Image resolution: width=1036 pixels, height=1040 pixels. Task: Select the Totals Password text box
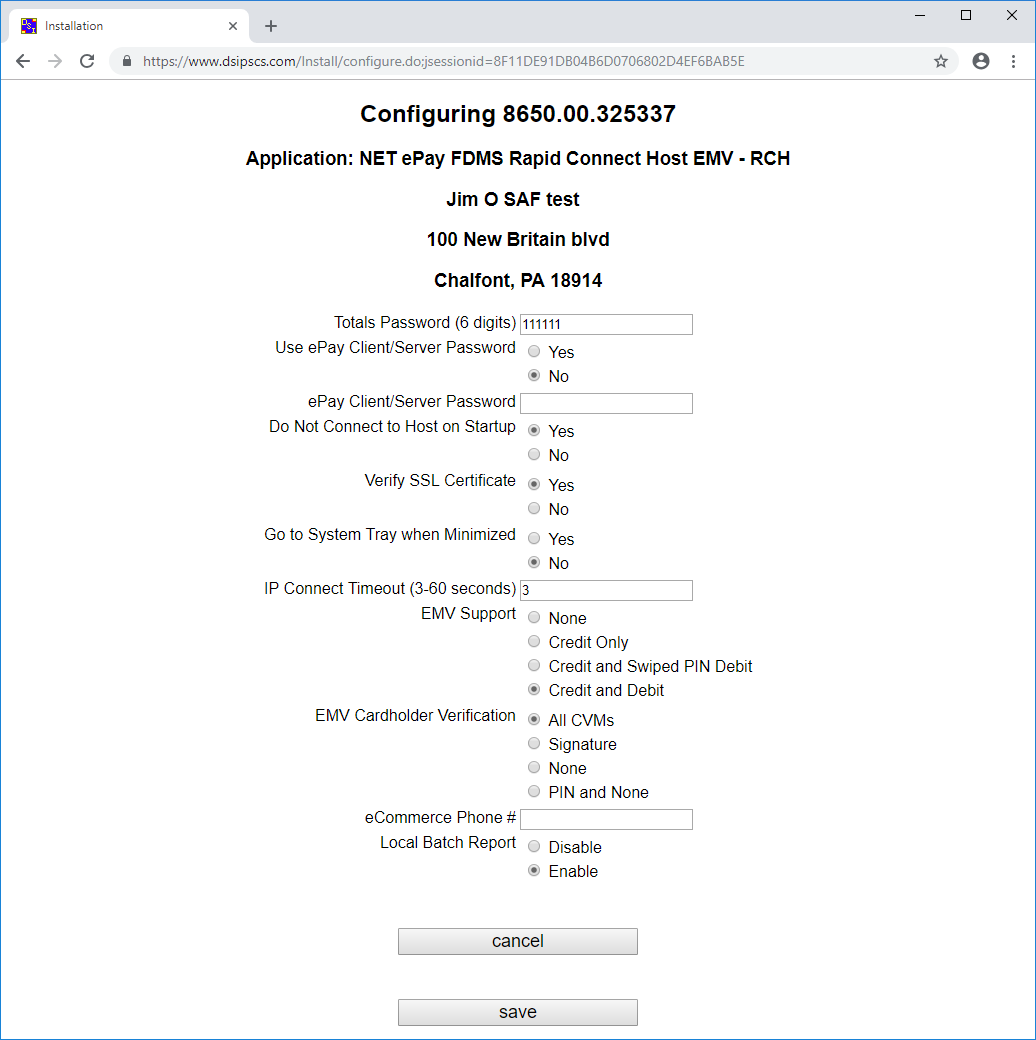605,324
